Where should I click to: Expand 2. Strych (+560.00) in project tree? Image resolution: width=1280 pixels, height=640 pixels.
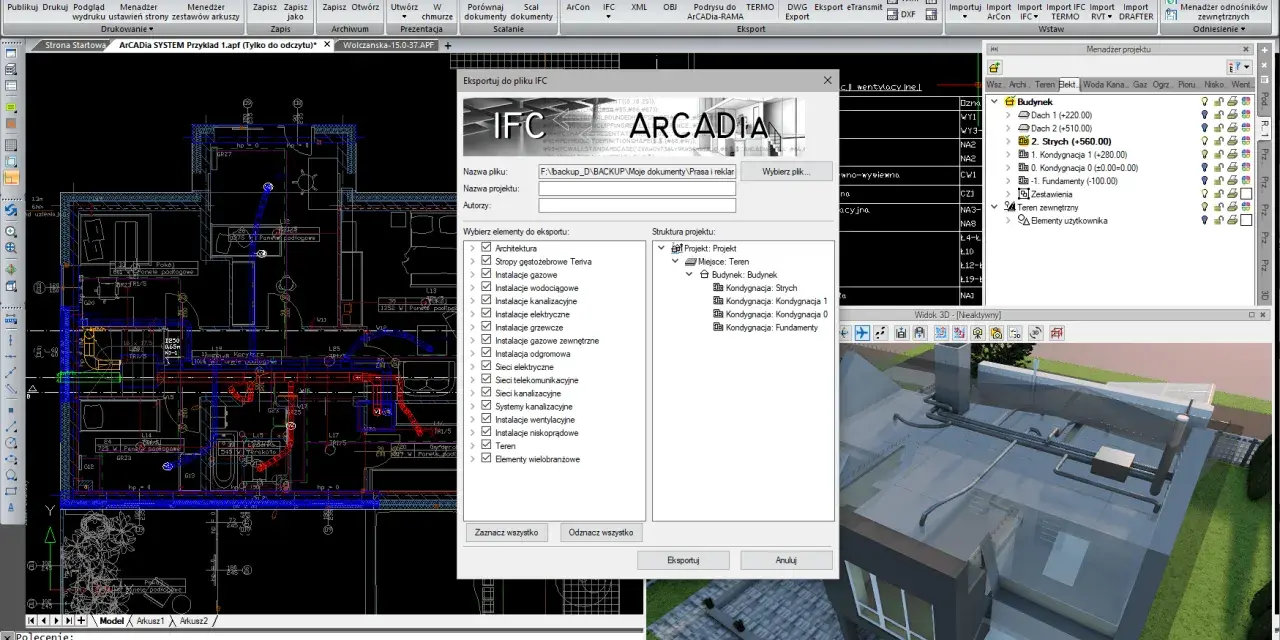[x=1009, y=141]
